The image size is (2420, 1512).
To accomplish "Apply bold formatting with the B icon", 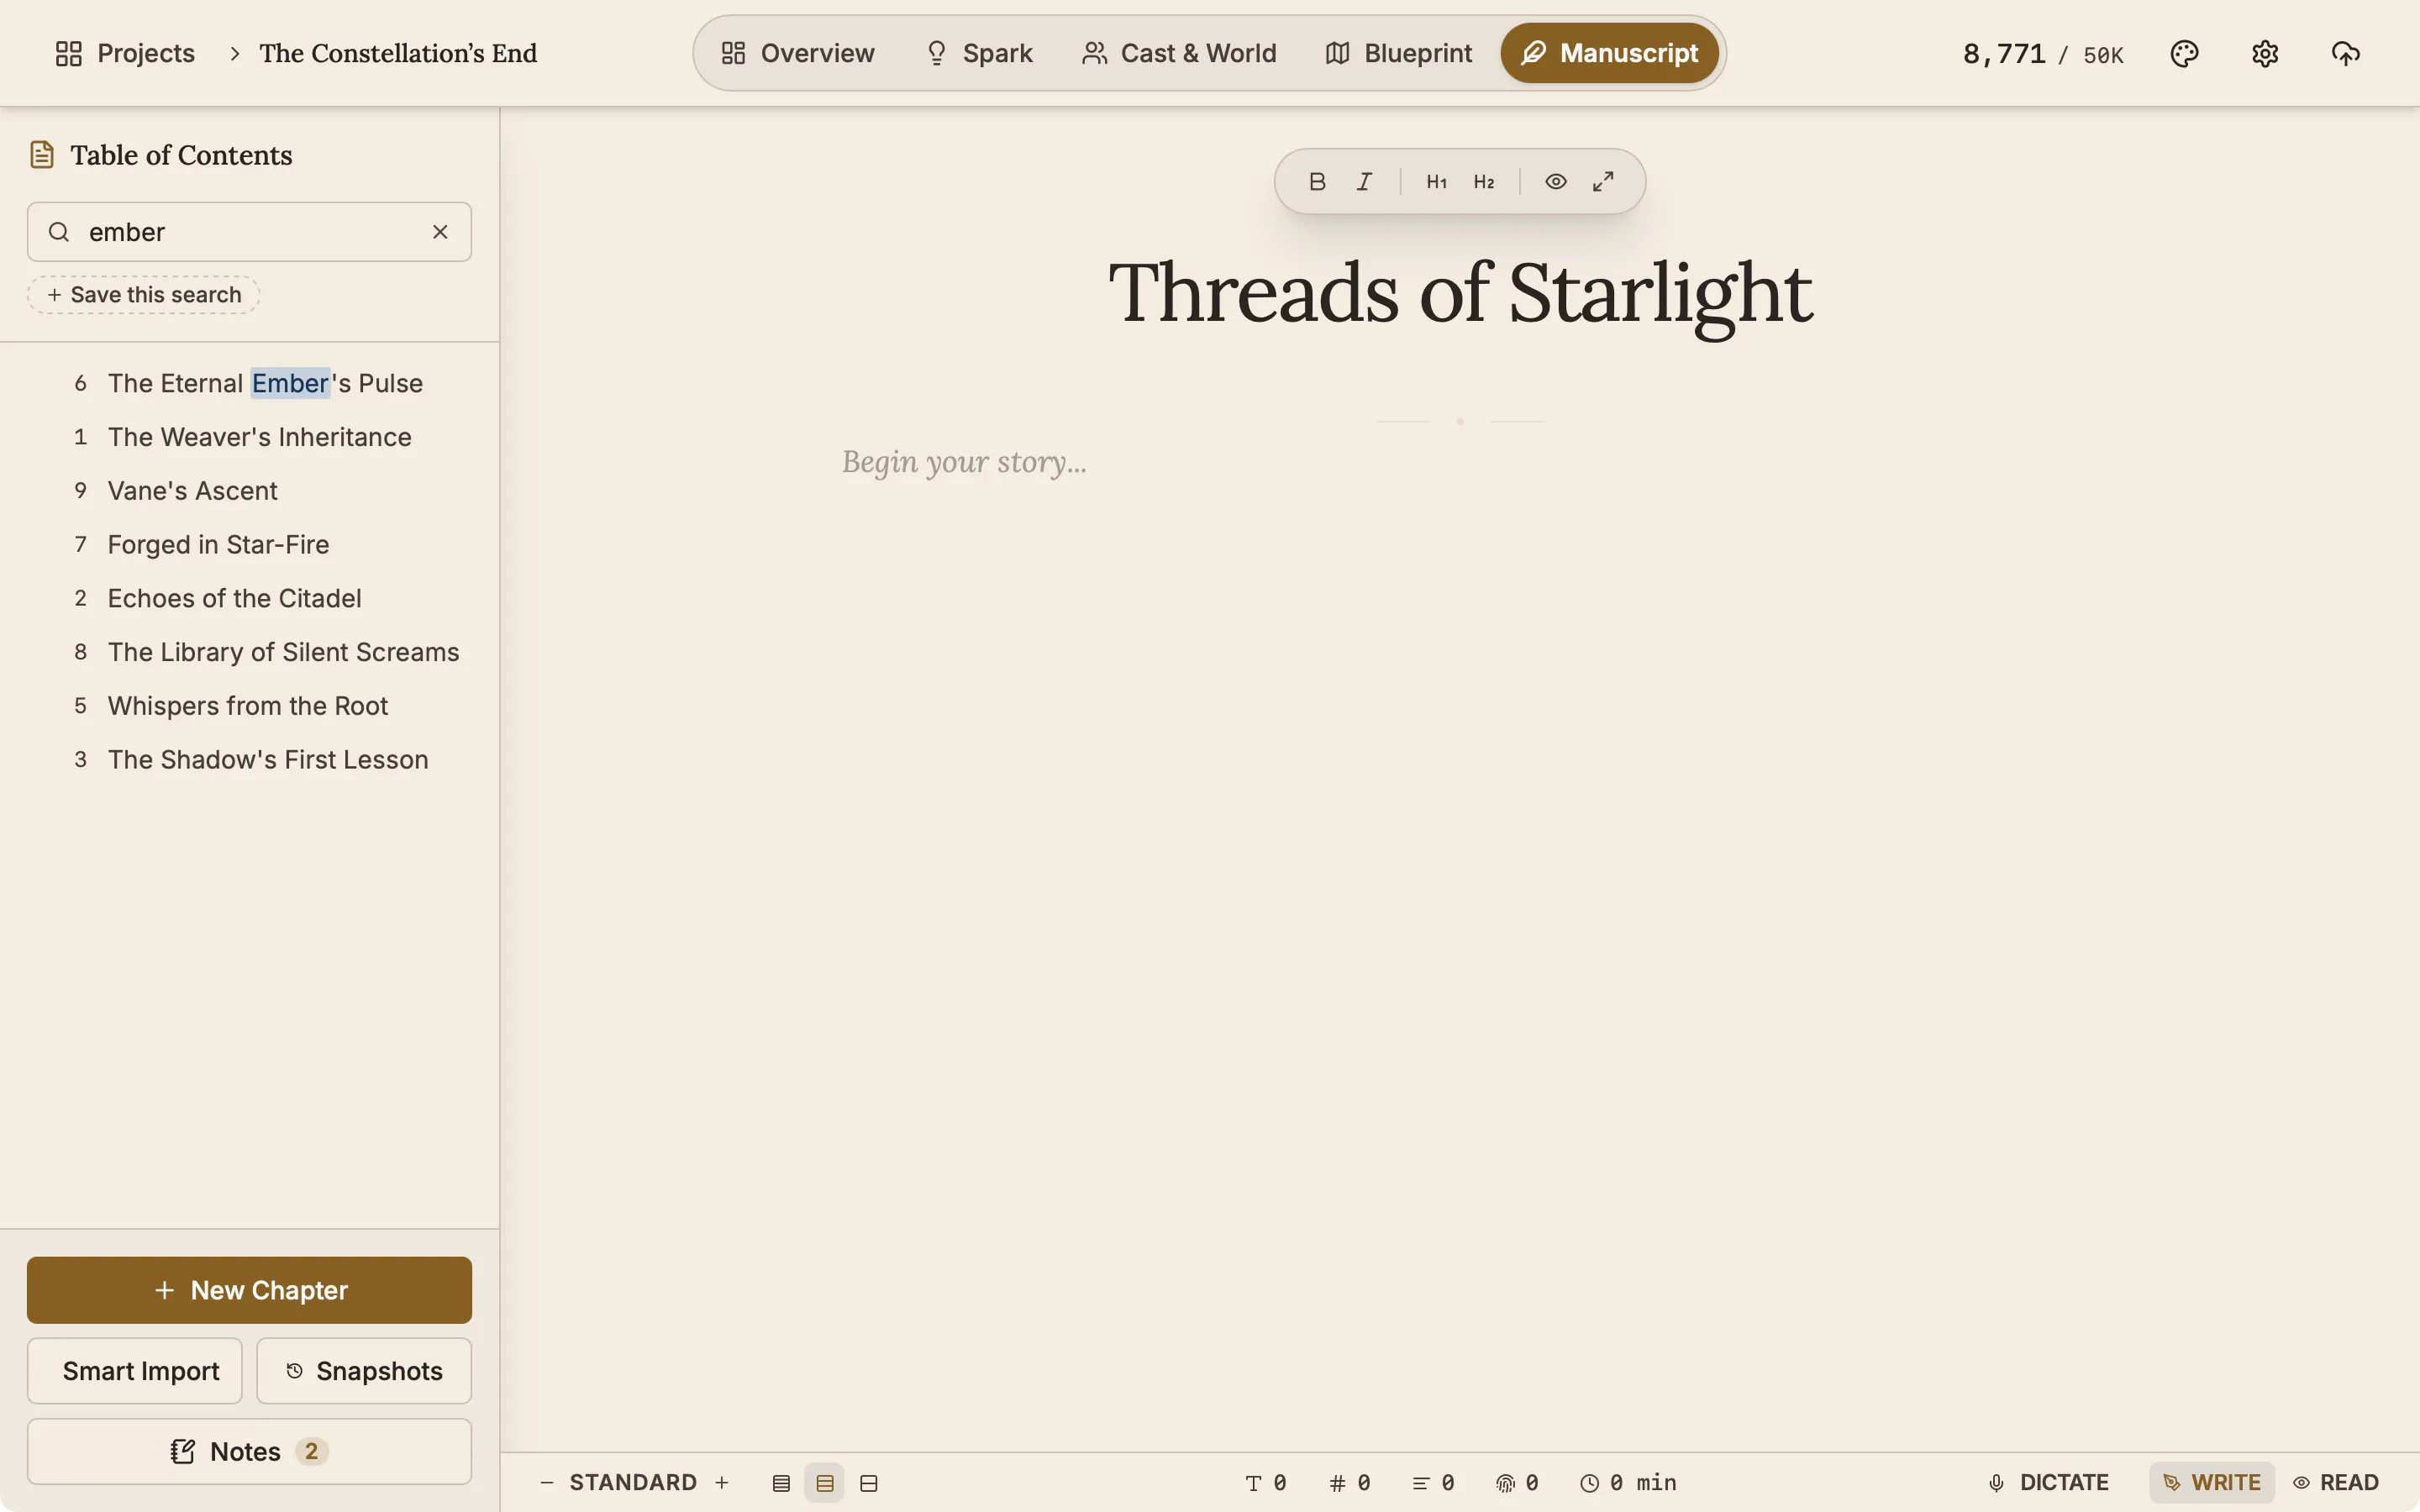I will pyautogui.click(x=1317, y=181).
